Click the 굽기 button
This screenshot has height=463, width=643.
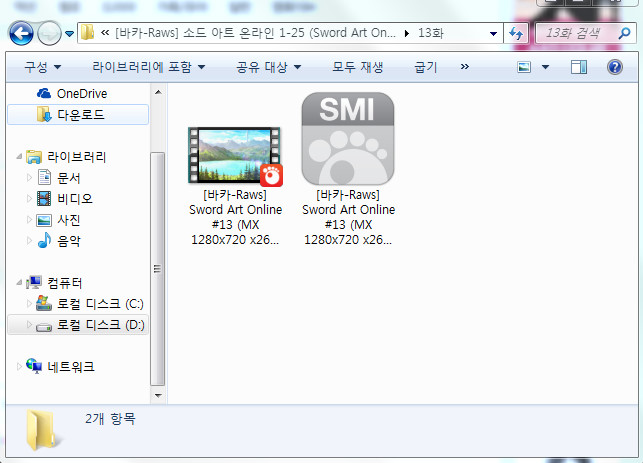pos(426,67)
